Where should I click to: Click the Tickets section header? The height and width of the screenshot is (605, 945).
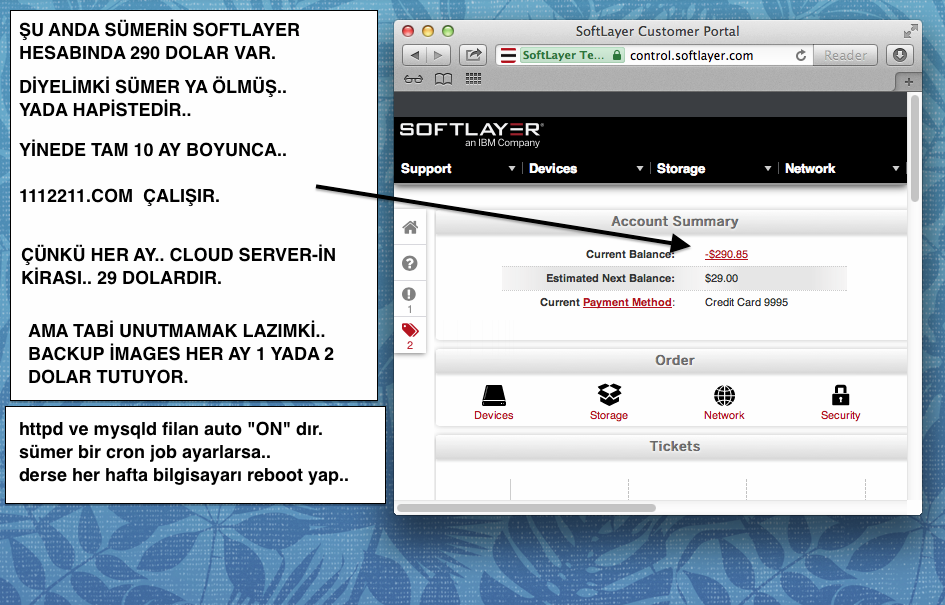pyautogui.click(x=674, y=447)
